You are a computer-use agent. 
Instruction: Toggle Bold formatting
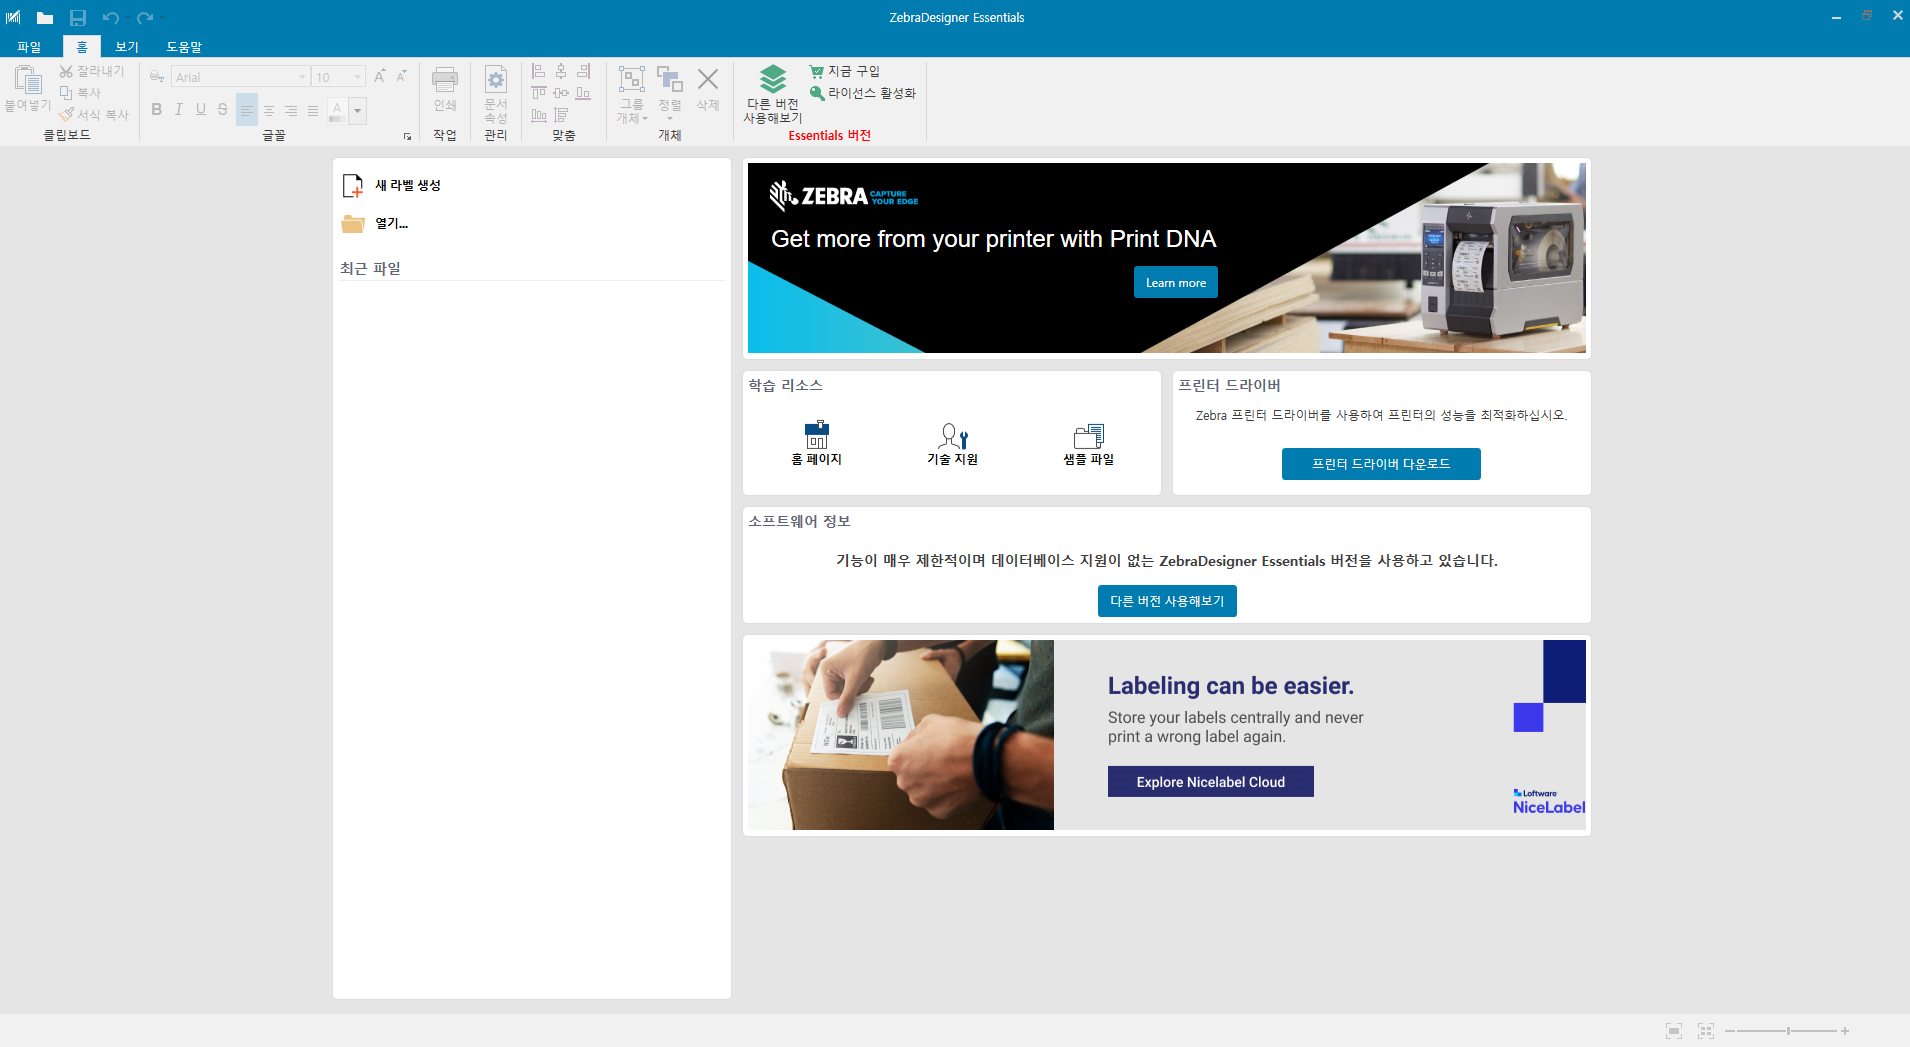157,110
